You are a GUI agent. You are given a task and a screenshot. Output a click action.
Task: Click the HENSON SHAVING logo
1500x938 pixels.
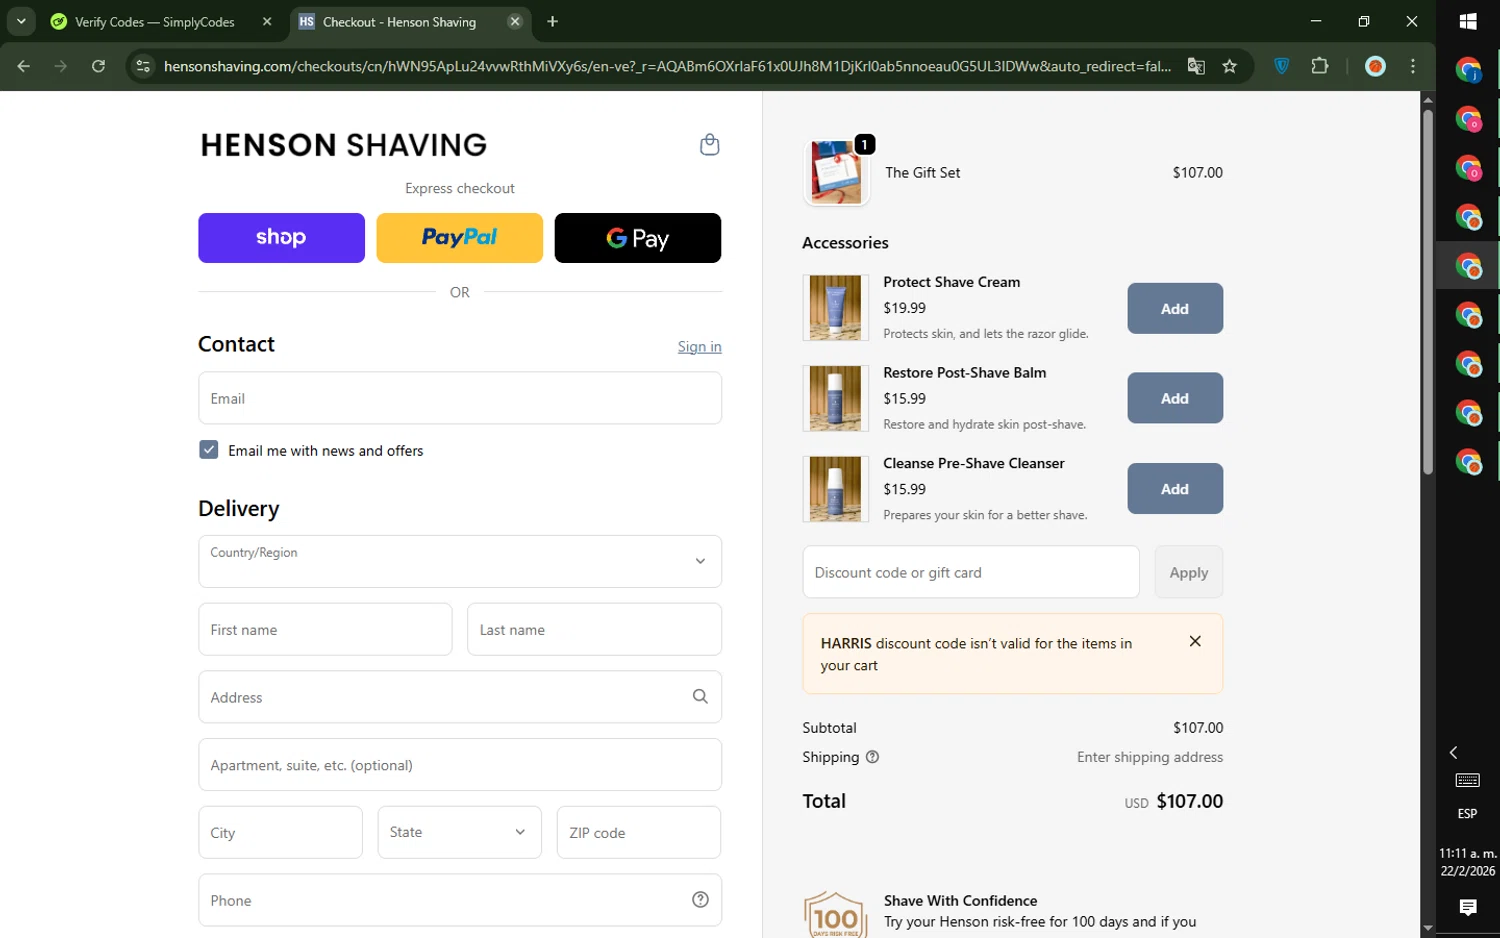tap(343, 145)
